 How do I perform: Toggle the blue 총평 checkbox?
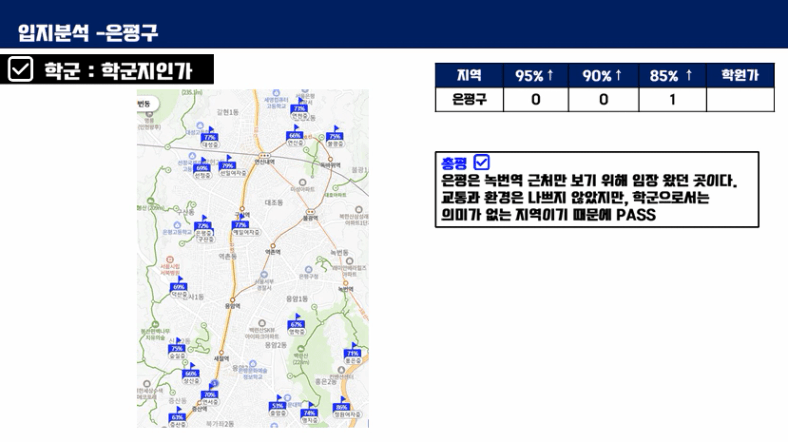(481, 162)
